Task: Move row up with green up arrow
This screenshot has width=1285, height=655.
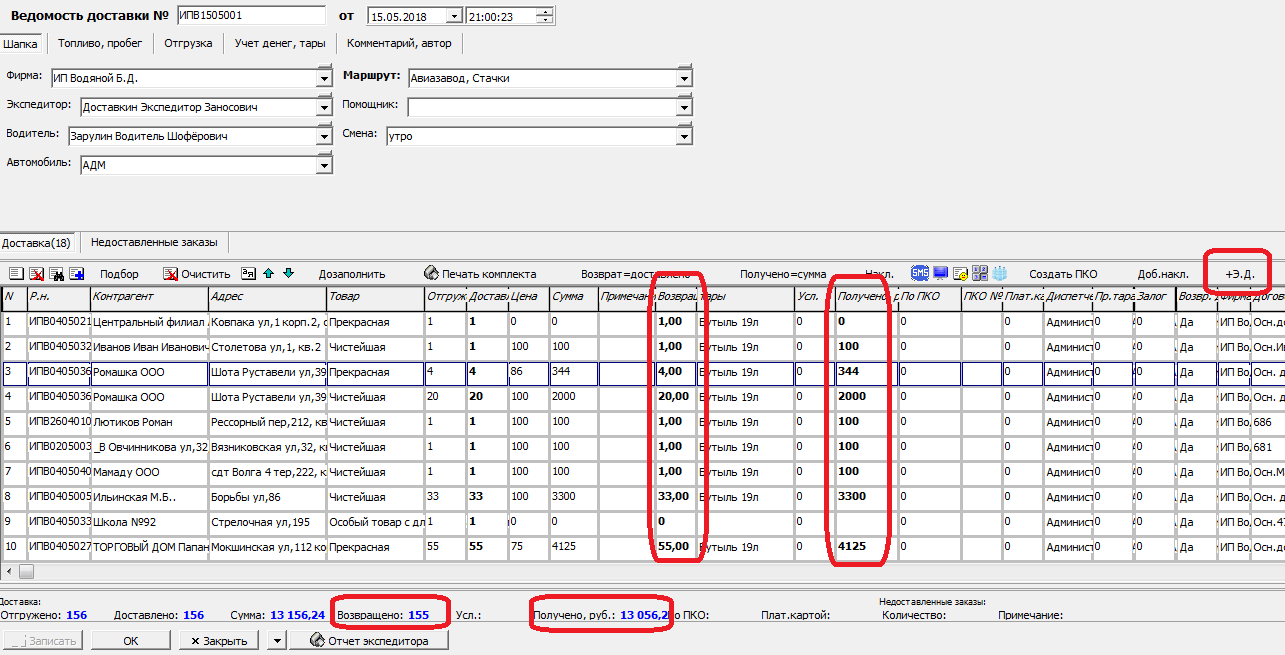Action: click(268, 273)
